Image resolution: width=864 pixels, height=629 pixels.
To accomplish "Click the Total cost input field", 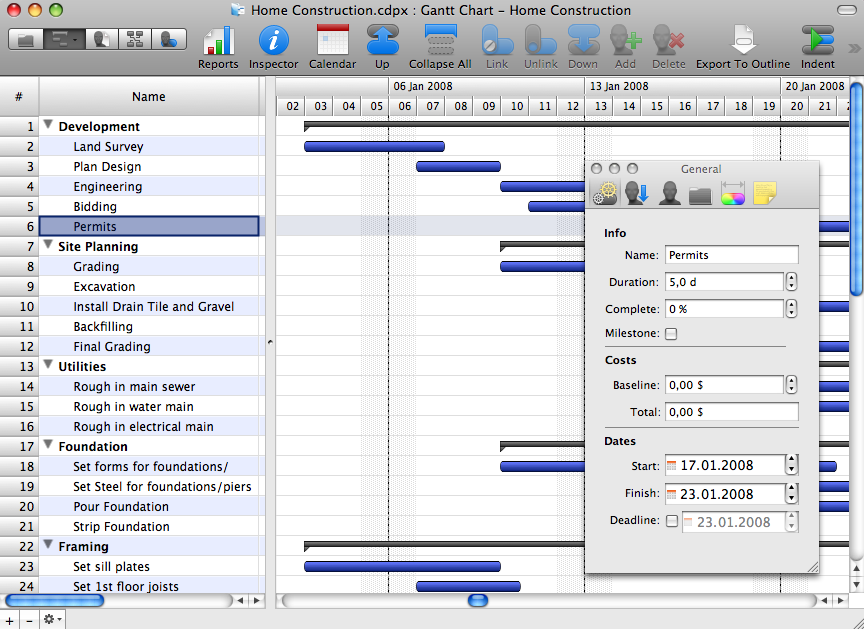I will point(731,412).
